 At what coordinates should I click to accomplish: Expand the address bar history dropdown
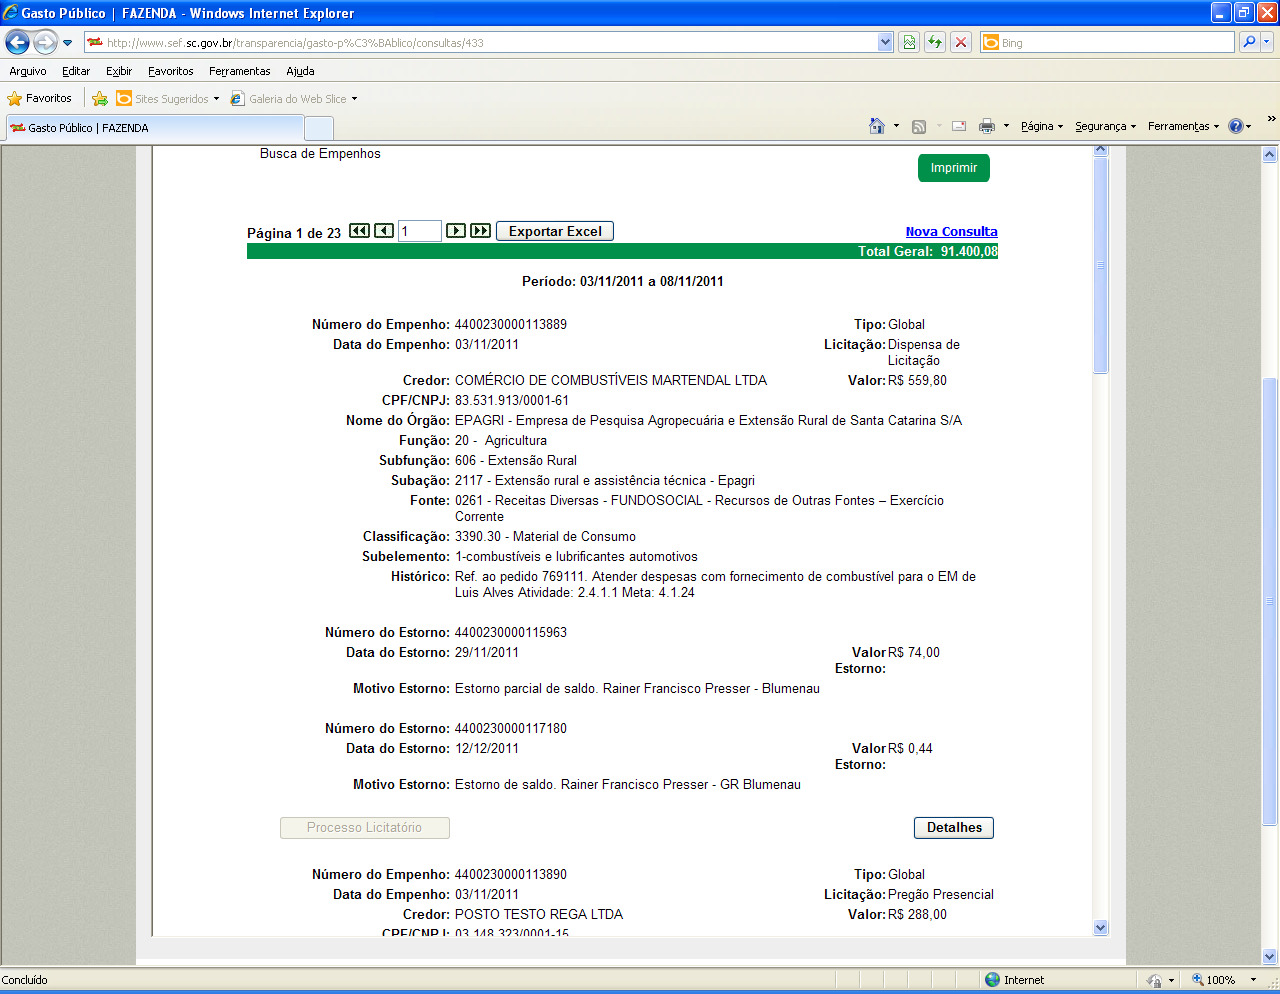tap(885, 43)
